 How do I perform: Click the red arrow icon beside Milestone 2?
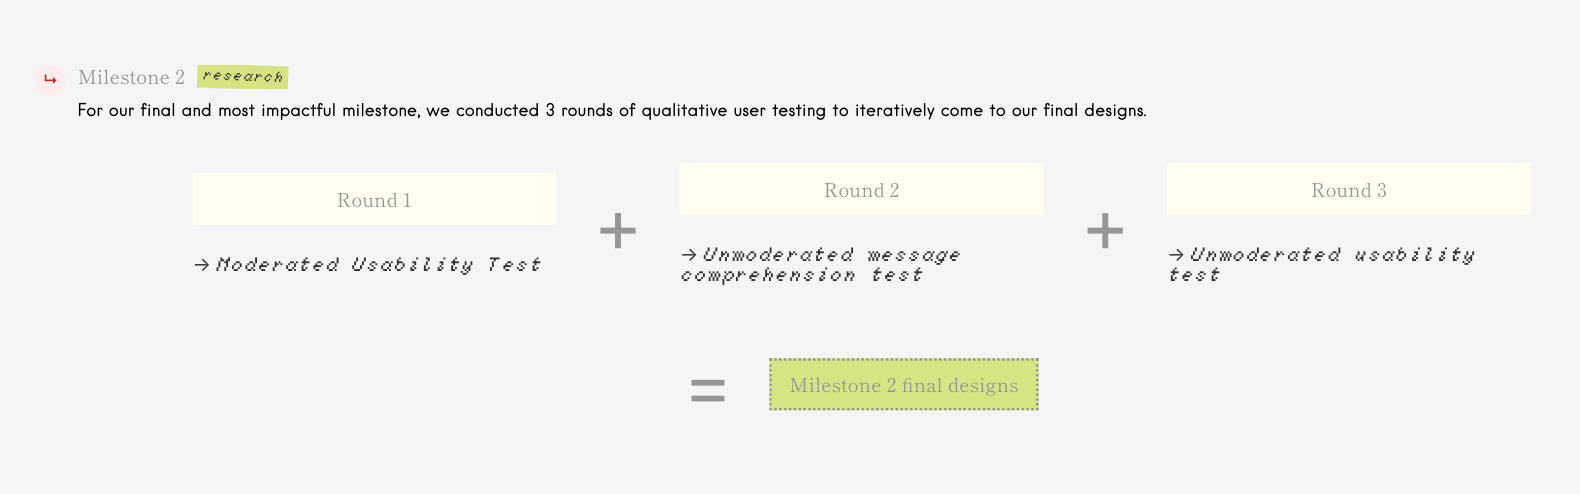pos(50,80)
